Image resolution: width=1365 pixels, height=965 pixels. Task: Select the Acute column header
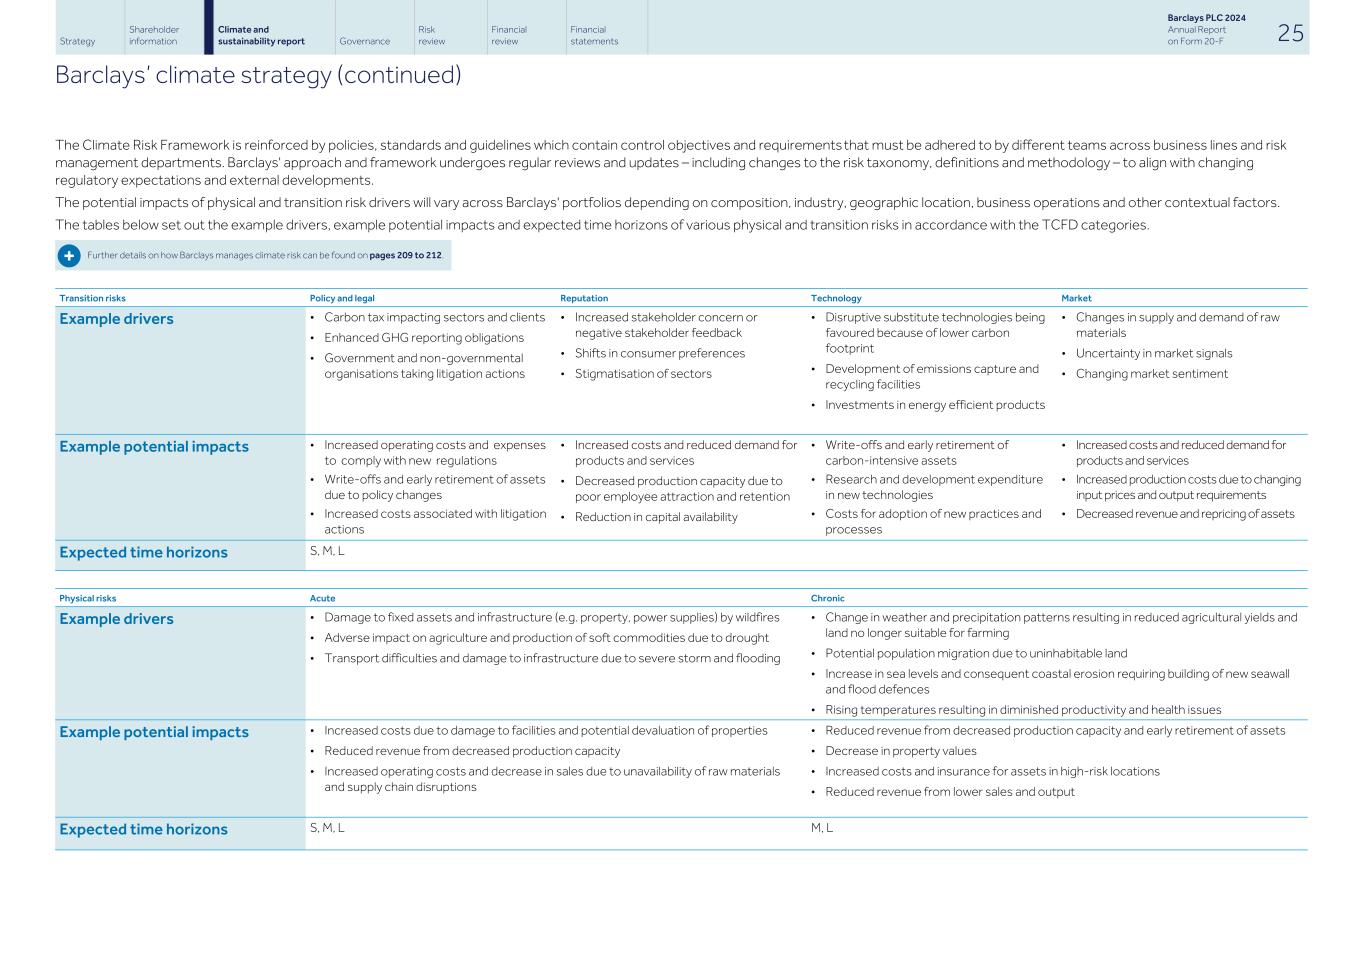pos(320,597)
